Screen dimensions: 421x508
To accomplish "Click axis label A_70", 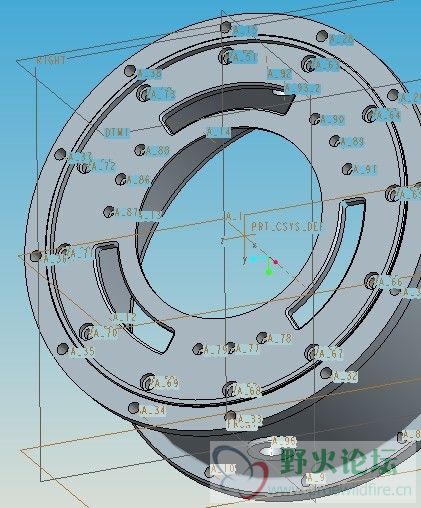I will [106, 333].
